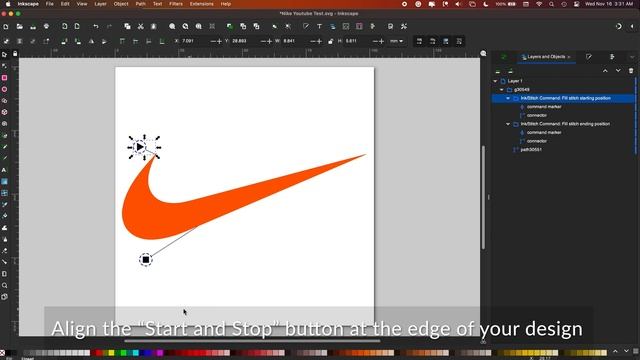640x360 pixels.
Task: Select command marker under starting position
Action: click(544, 107)
